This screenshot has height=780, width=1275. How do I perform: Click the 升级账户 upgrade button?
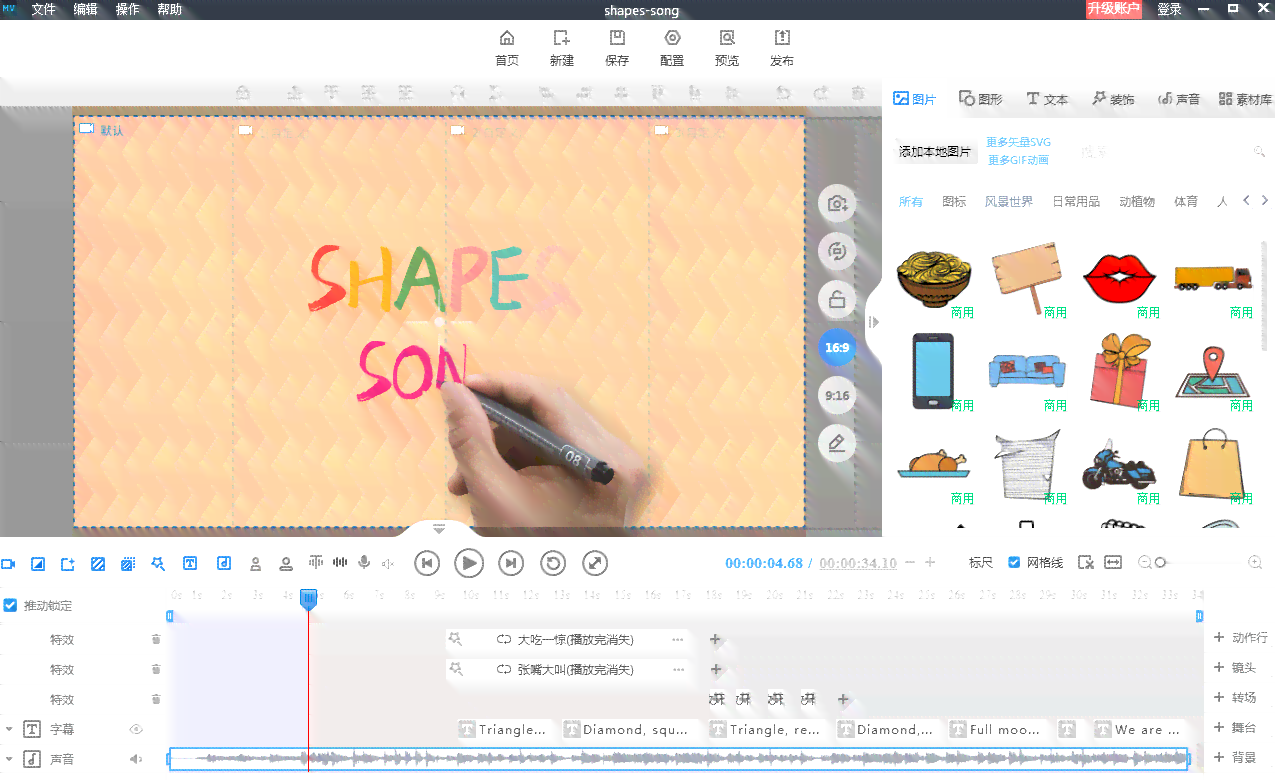coord(1114,9)
